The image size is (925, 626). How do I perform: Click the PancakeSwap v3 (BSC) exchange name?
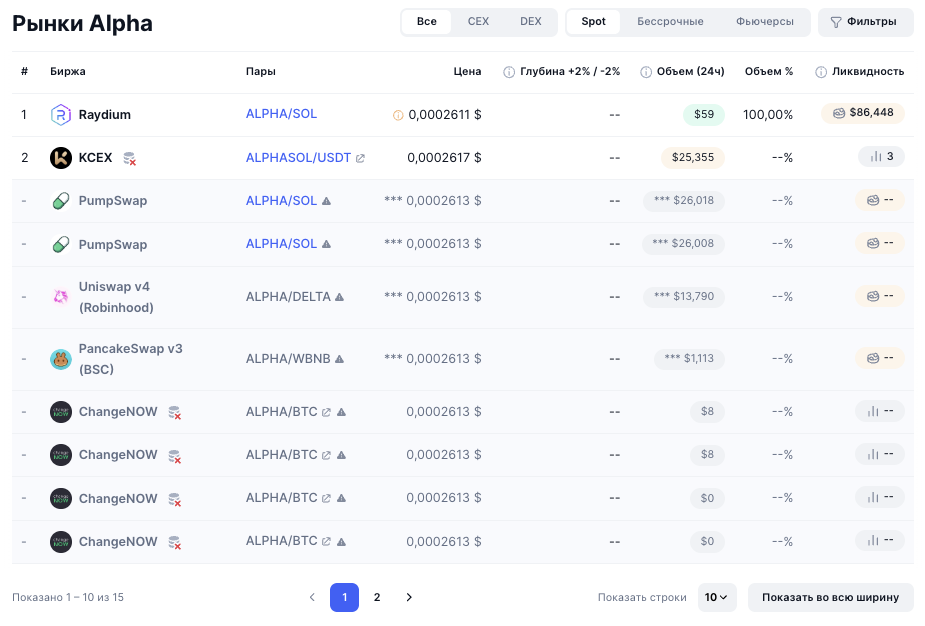[131, 359]
